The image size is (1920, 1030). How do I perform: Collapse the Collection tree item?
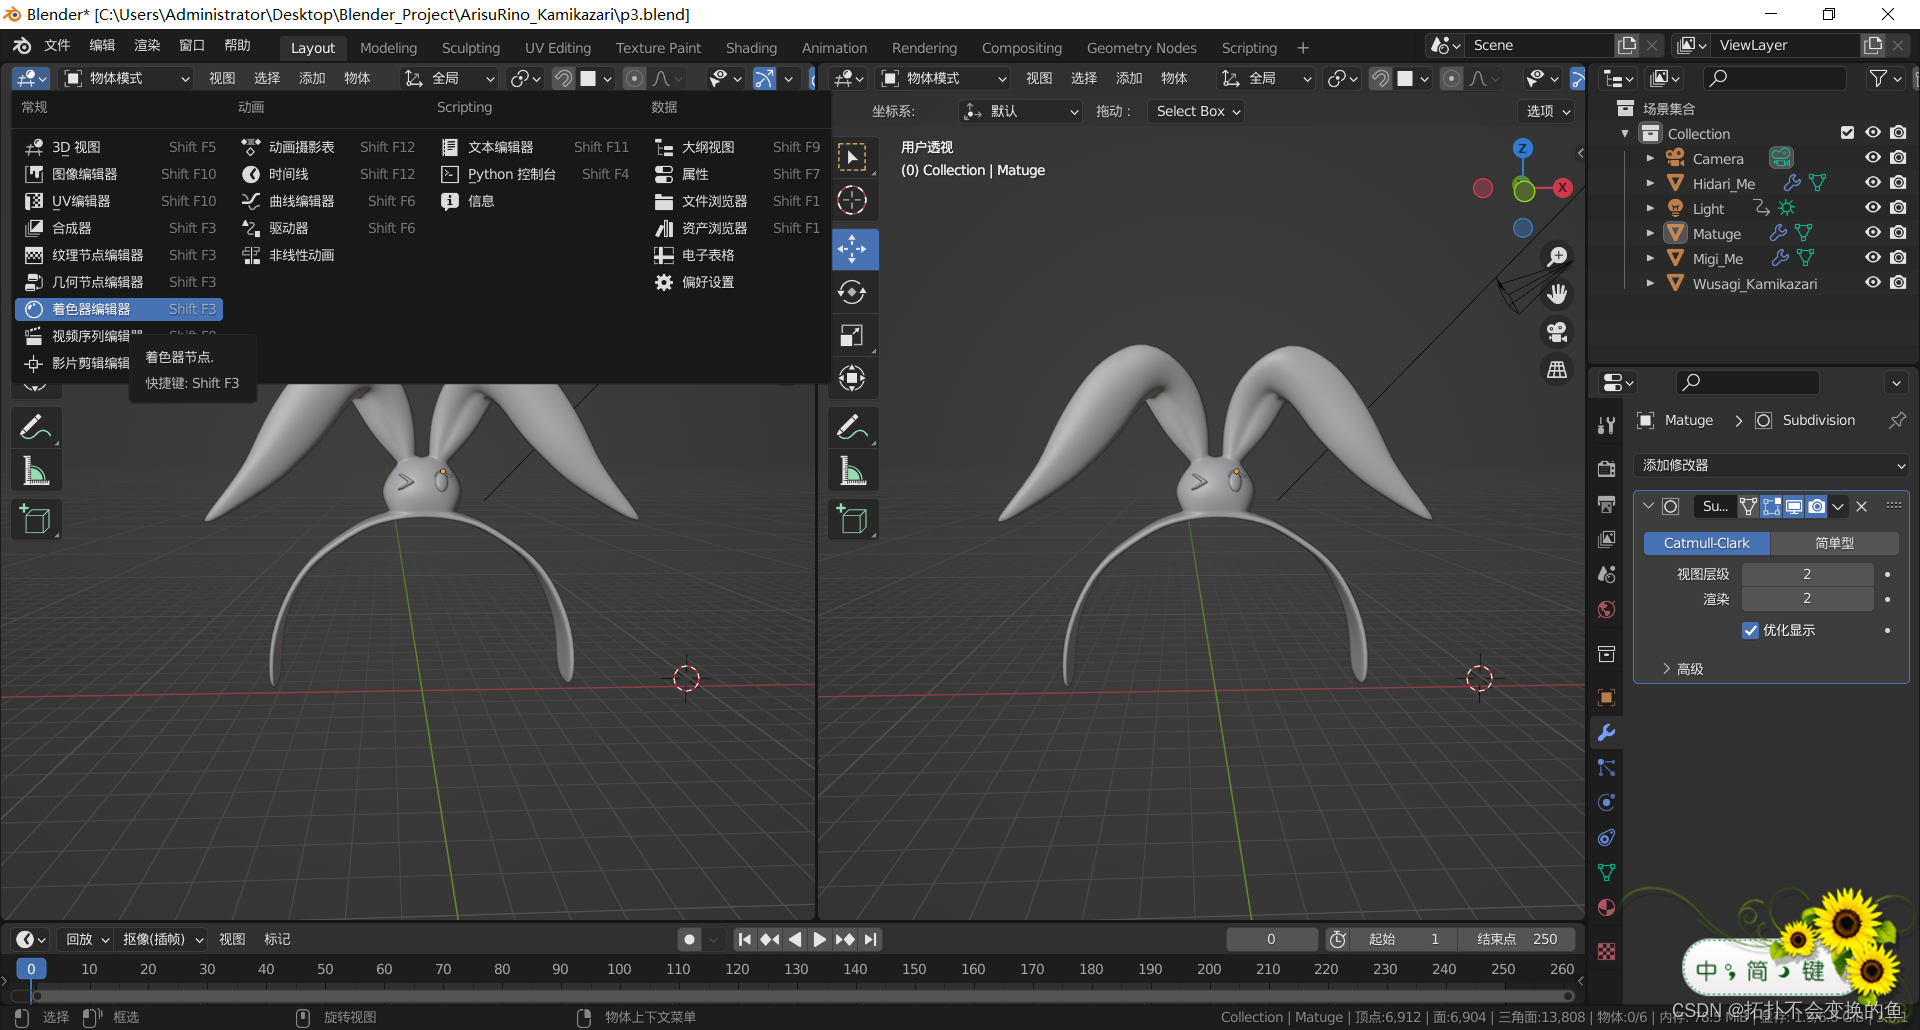pos(1625,133)
